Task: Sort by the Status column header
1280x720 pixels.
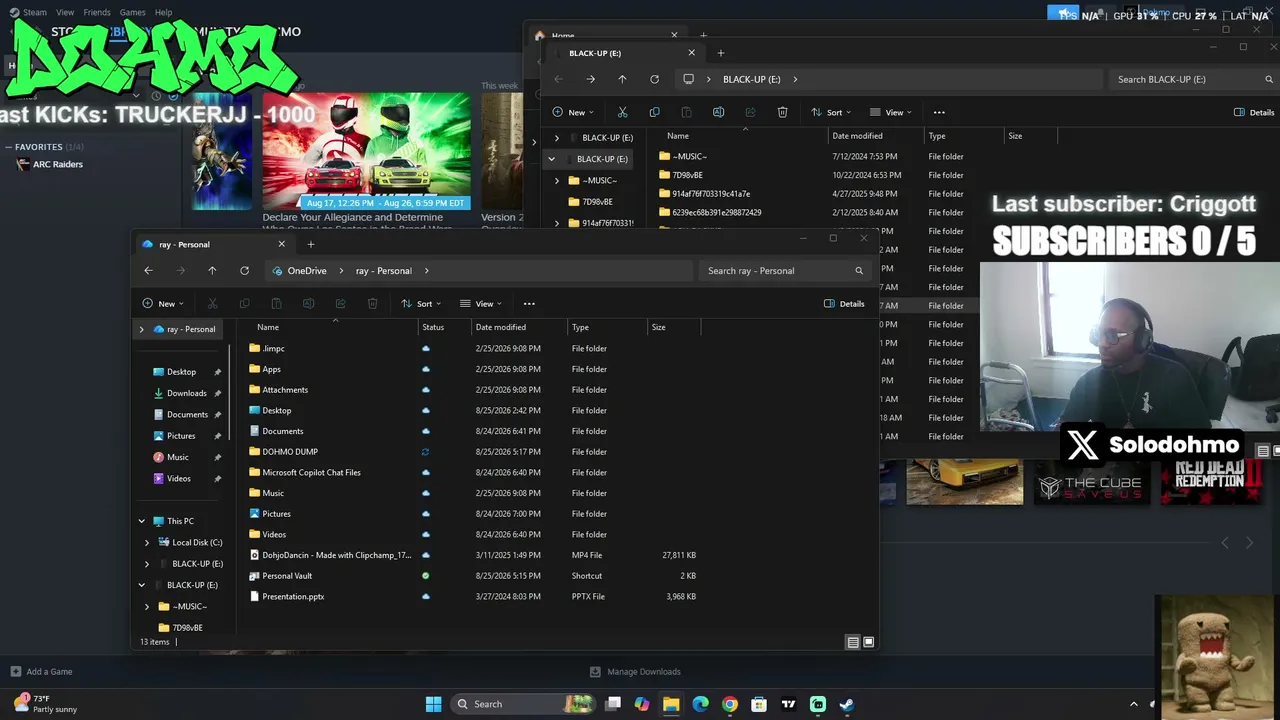Action: 445,327
